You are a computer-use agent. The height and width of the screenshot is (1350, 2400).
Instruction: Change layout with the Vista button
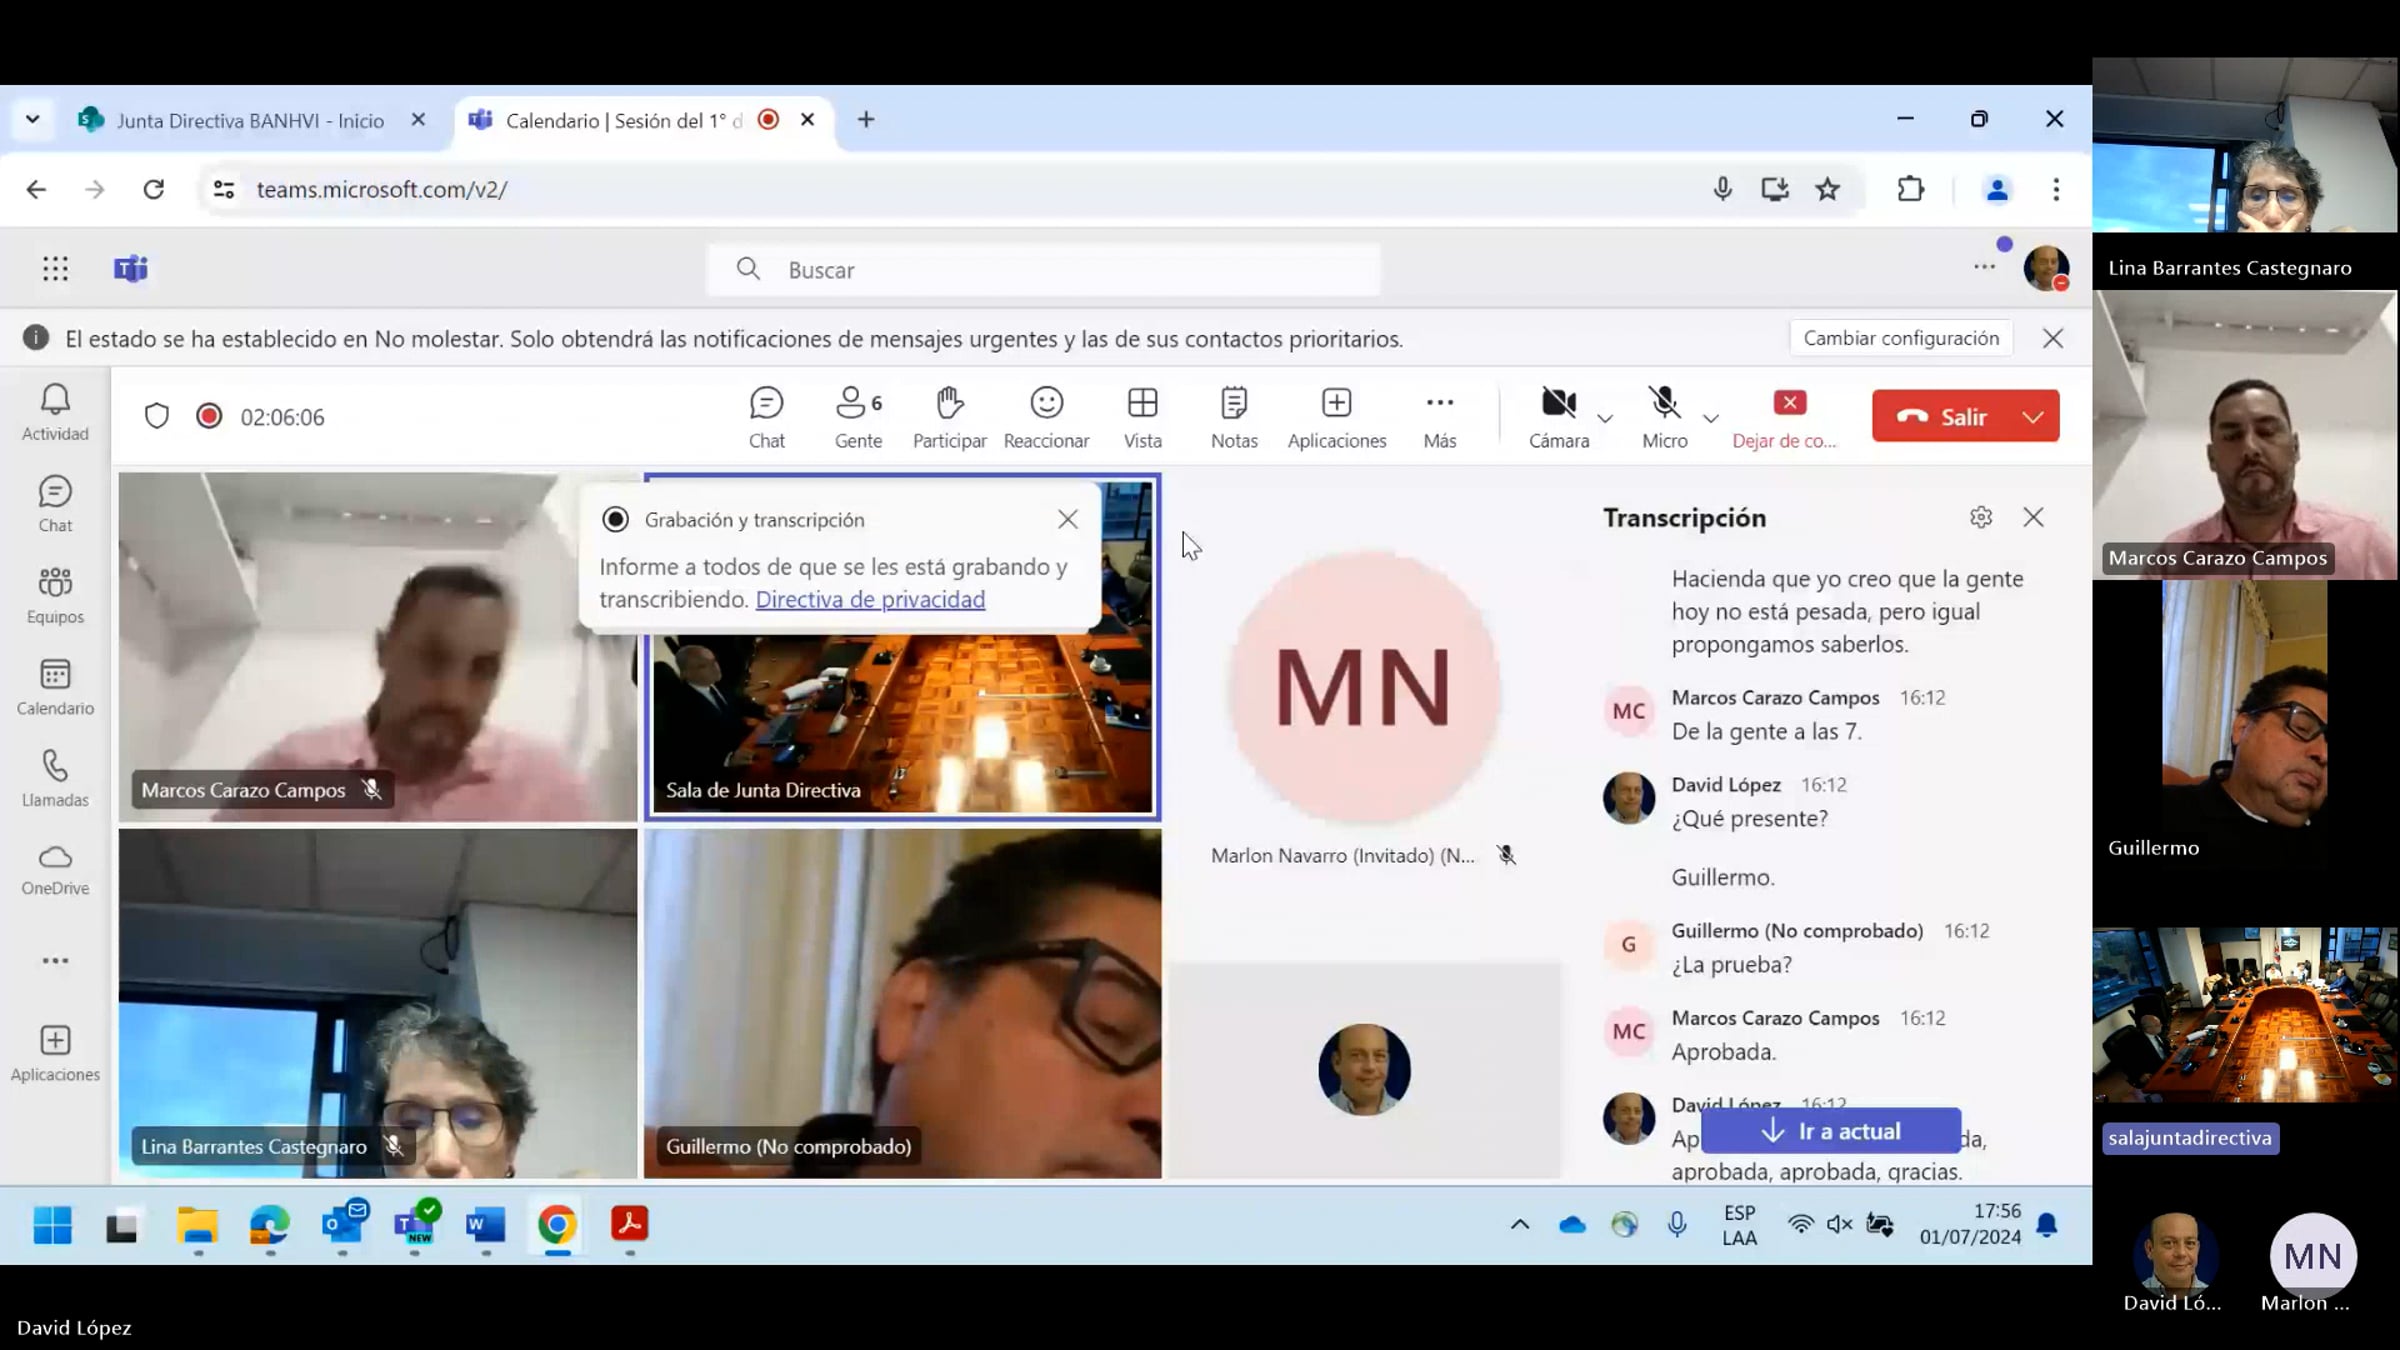1142,418
